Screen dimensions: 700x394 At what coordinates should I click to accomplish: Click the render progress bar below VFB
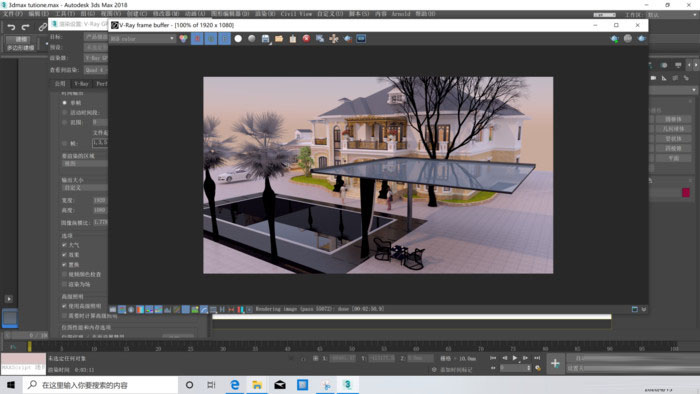pos(412,317)
